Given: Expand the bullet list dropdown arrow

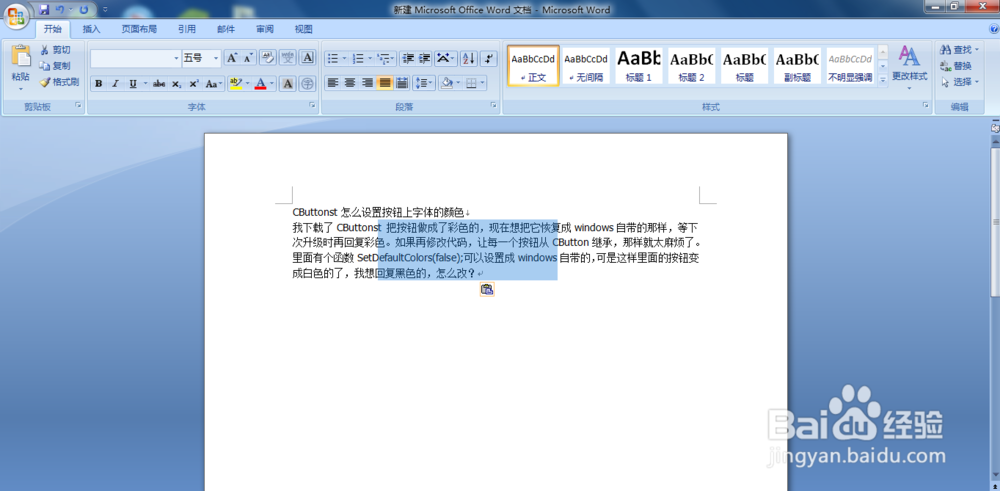Looking at the screenshot, I should [x=344, y=59].
